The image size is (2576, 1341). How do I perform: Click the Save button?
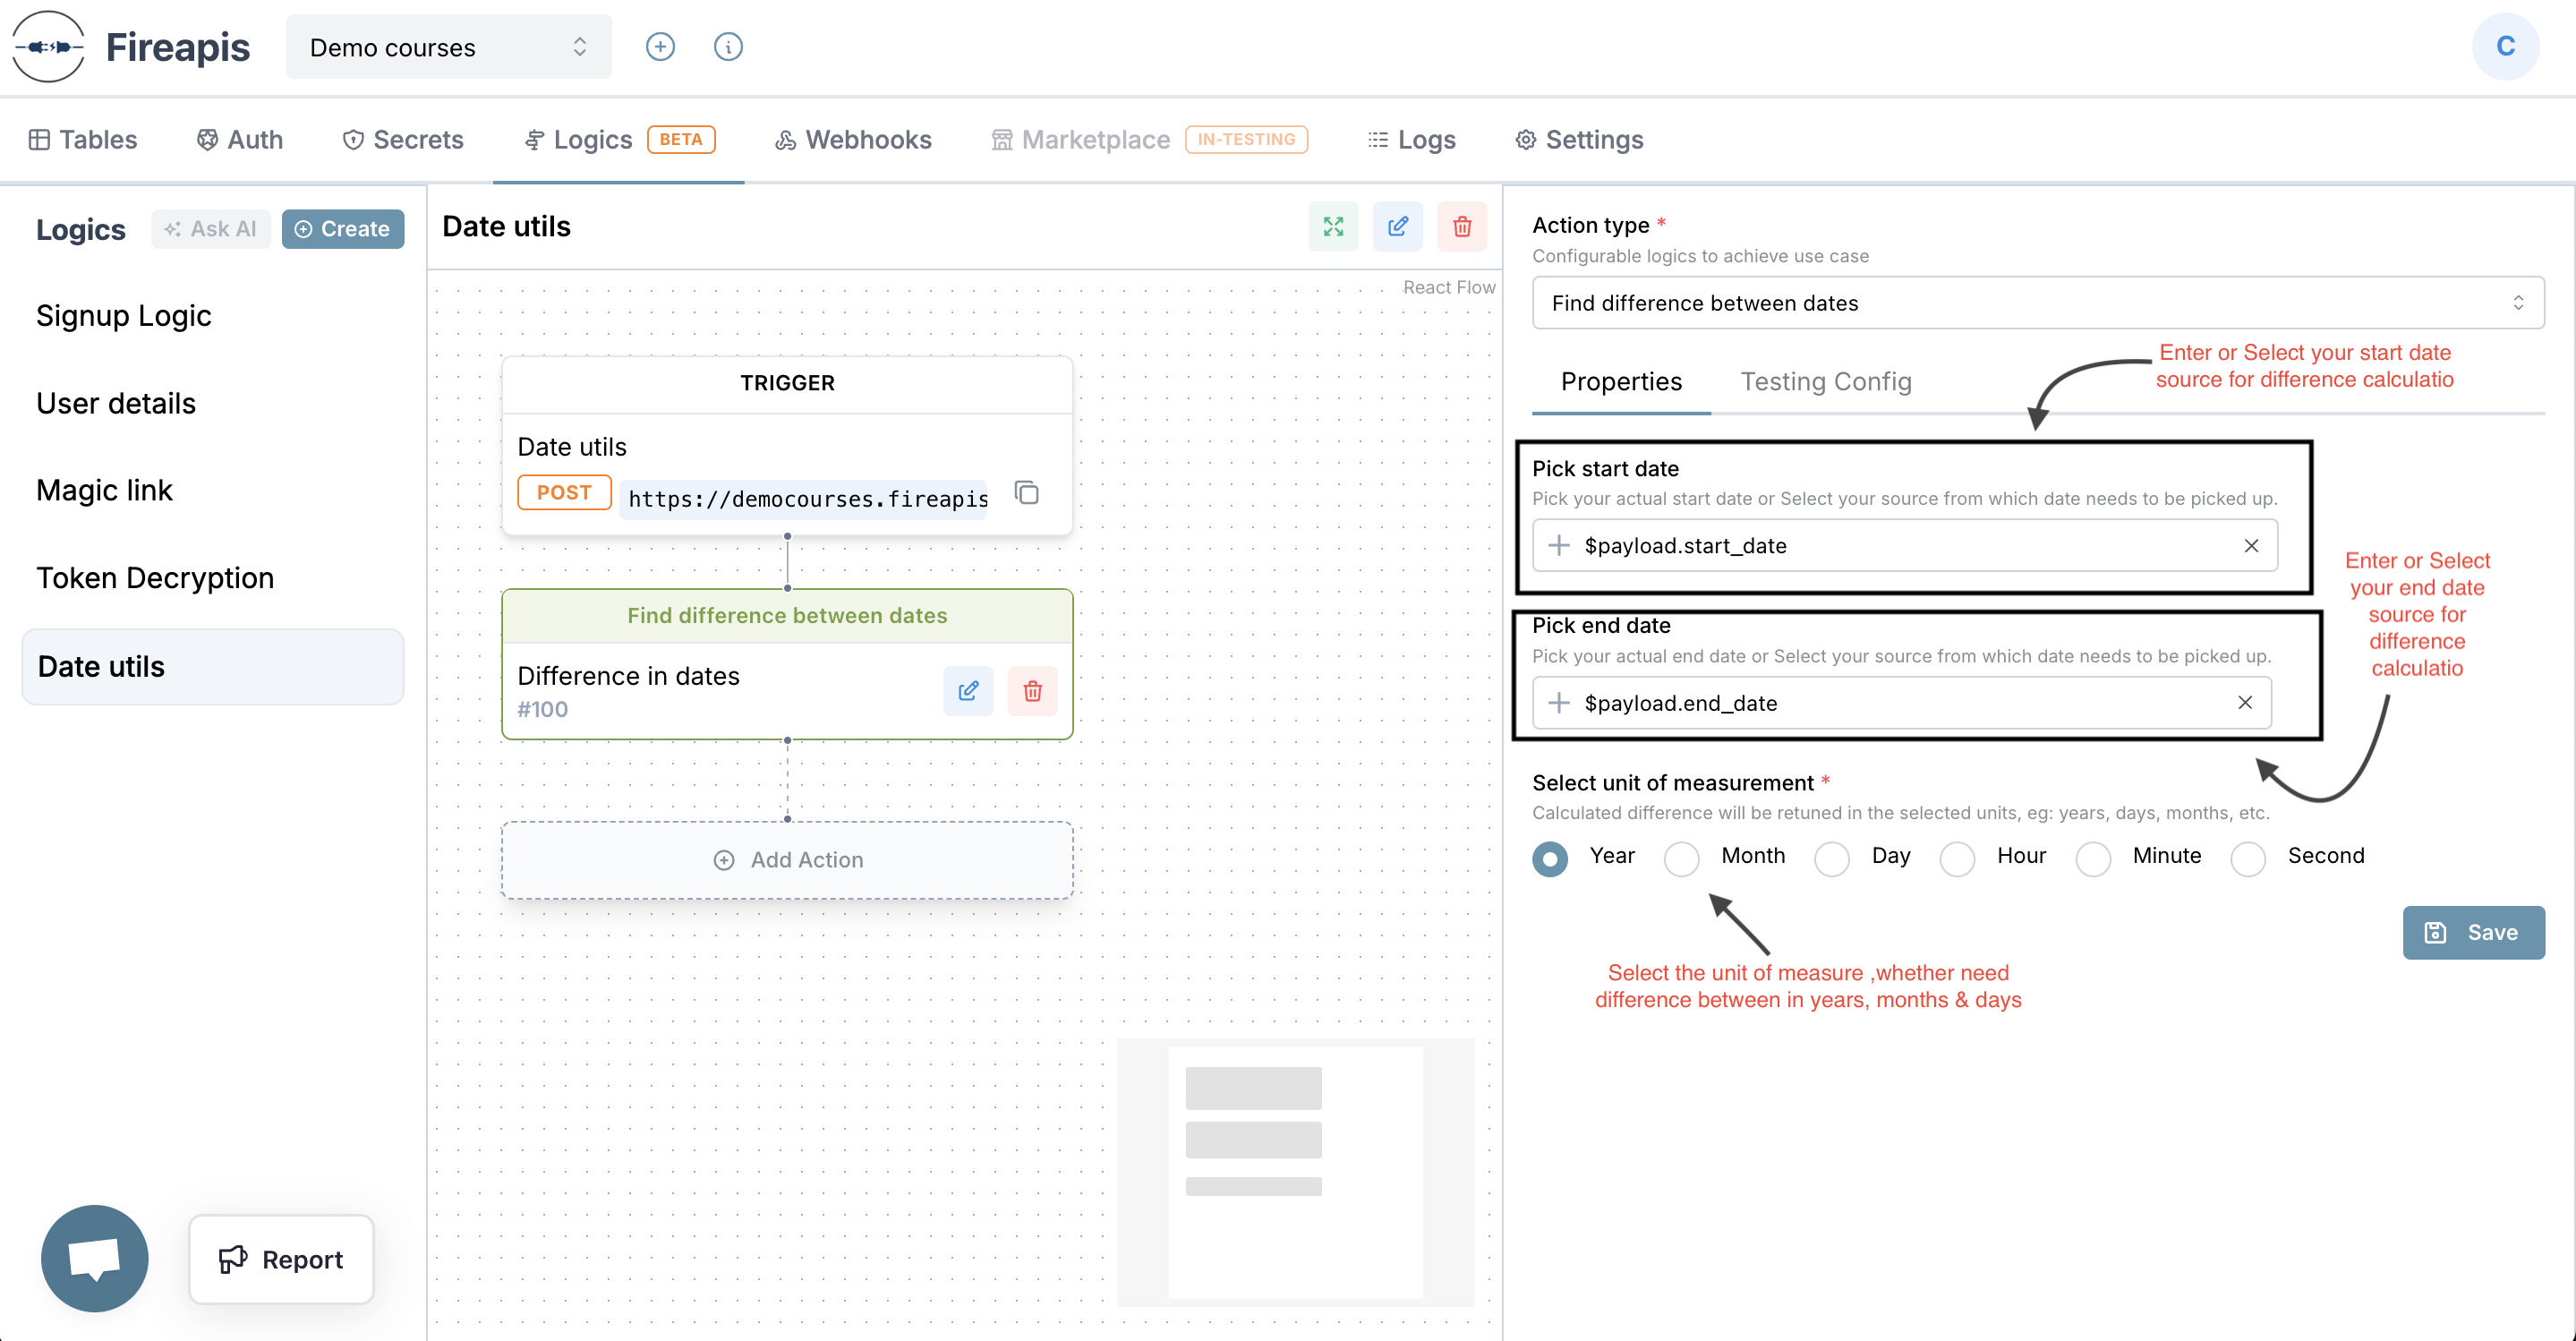coord(2472,932)
